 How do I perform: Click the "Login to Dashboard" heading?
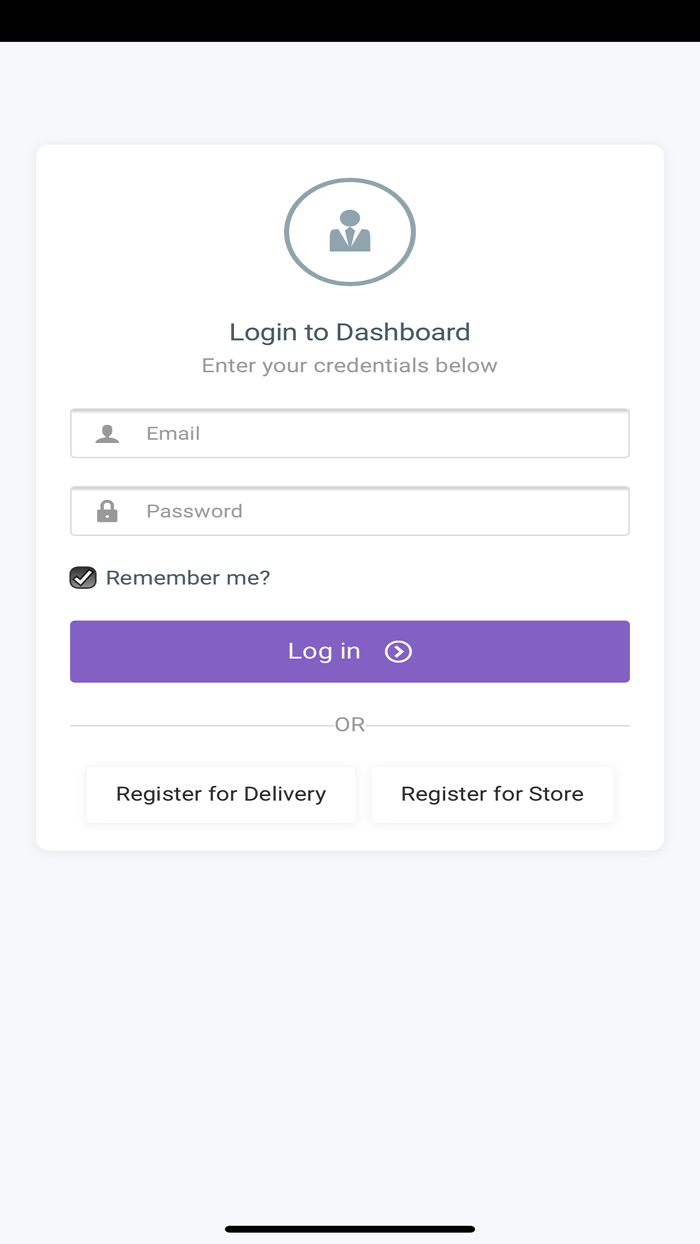350,332
